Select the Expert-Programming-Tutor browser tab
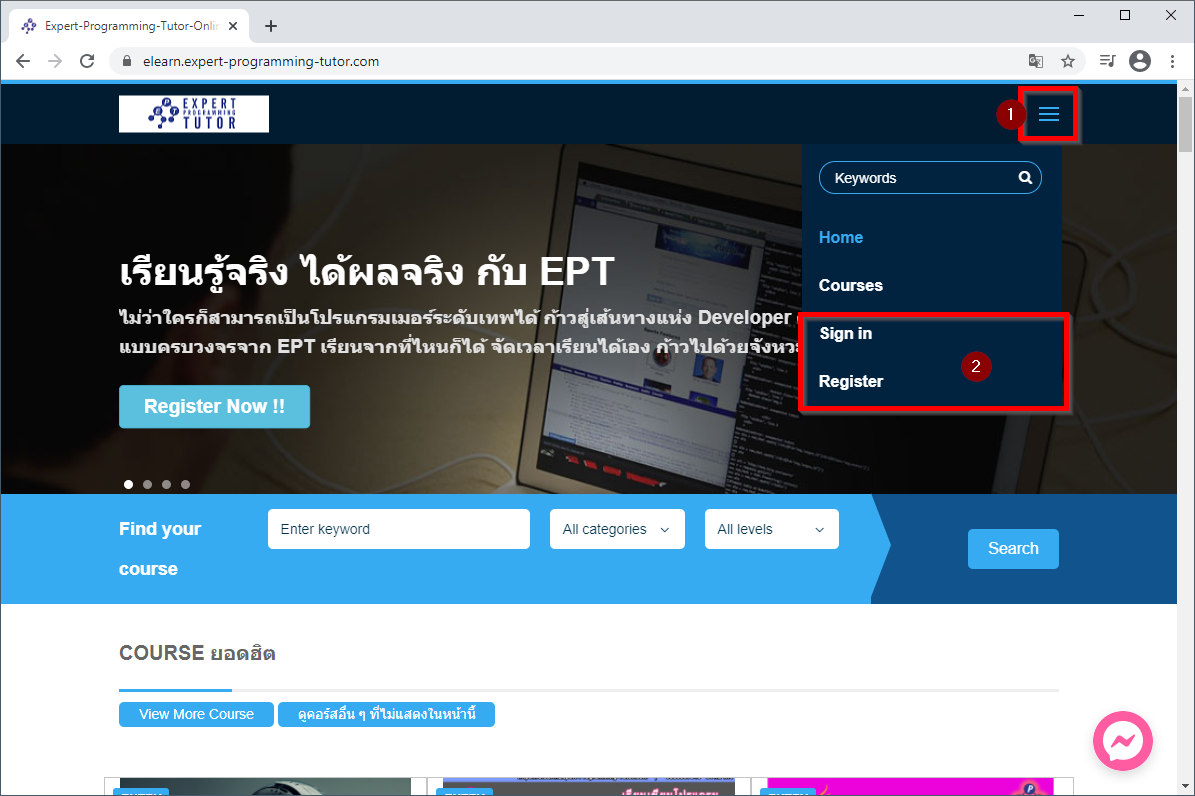Viewport: 1195px width, 796px height. (130, 26)
